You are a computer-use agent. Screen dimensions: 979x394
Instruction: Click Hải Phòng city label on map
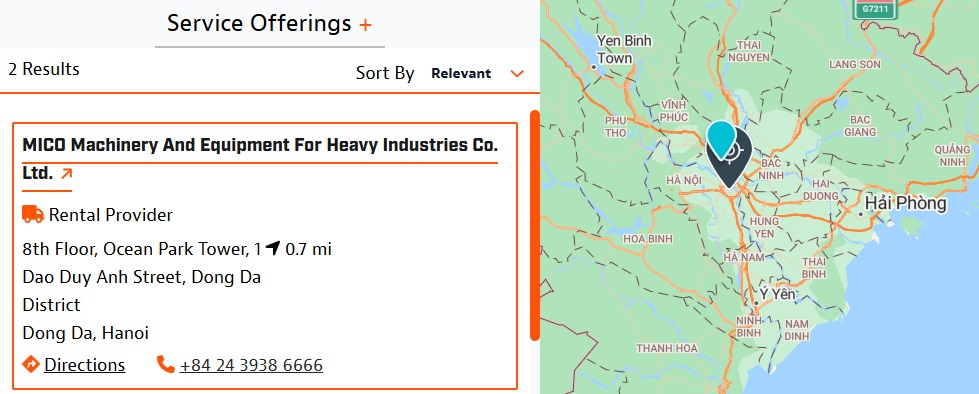coord(906,204)
